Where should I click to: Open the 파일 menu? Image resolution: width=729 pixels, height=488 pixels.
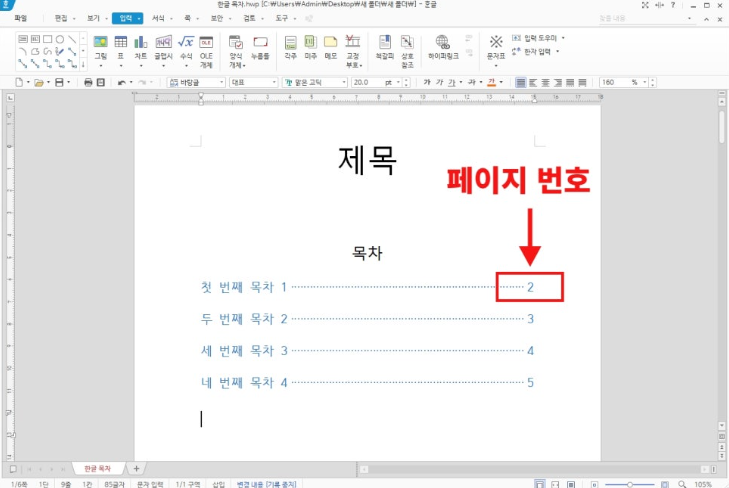pyautogui.click(x=21, y=18)
